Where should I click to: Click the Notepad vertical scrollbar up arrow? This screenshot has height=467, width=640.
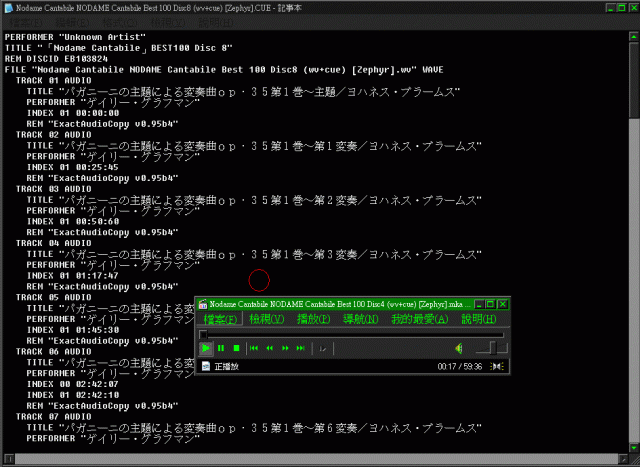coord(633,37)
